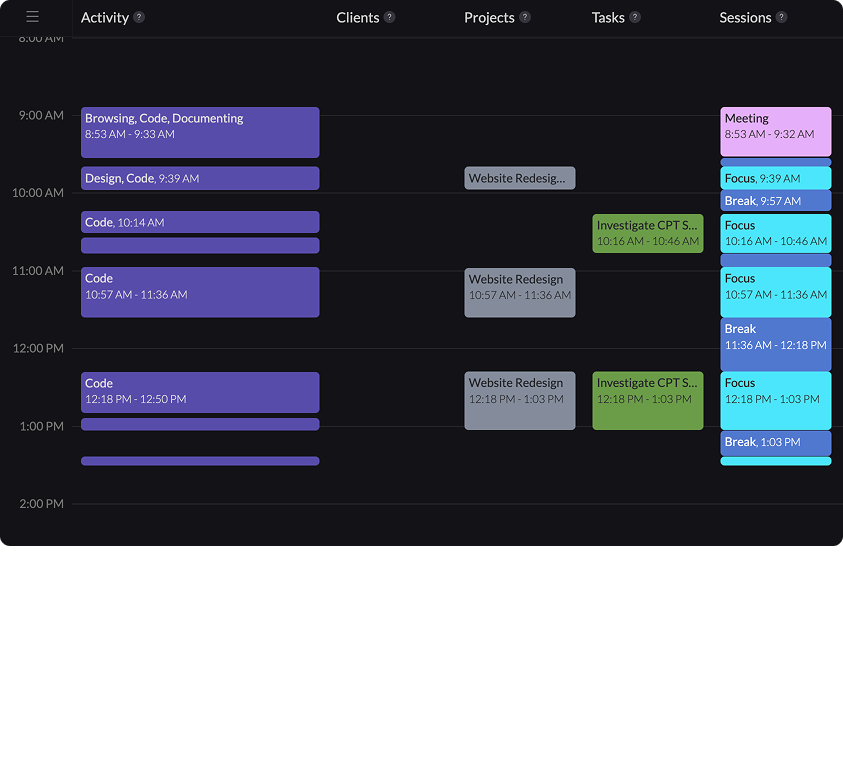Select the Projects column header

489,18
